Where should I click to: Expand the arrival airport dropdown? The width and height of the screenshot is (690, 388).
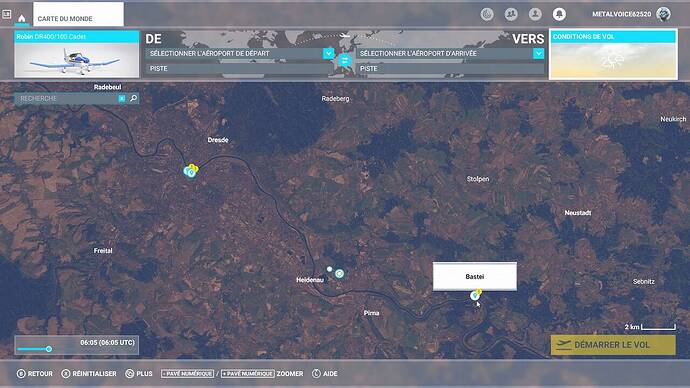[538, 53]
